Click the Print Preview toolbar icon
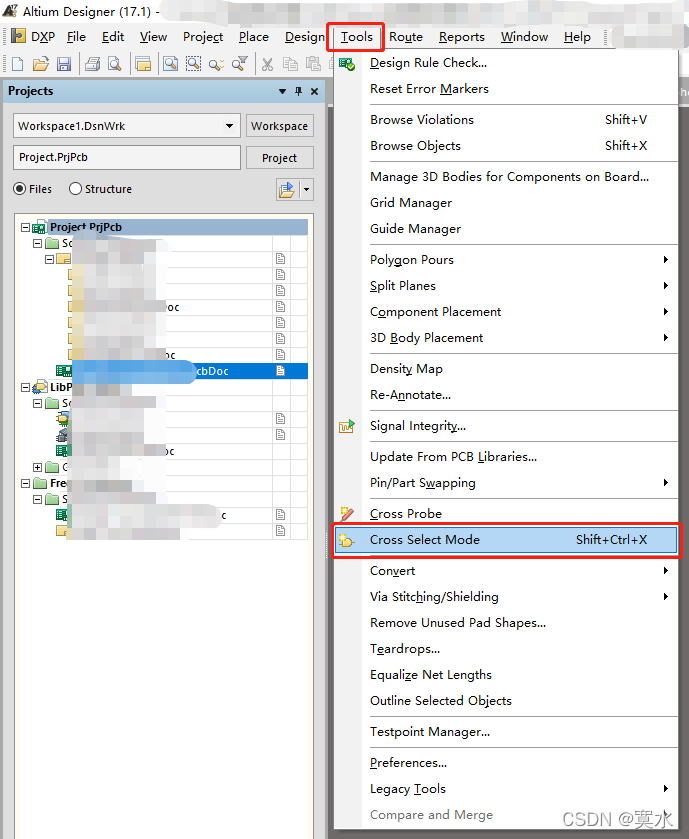This screenshot has width=689, height=839. (x=114, y=64)
